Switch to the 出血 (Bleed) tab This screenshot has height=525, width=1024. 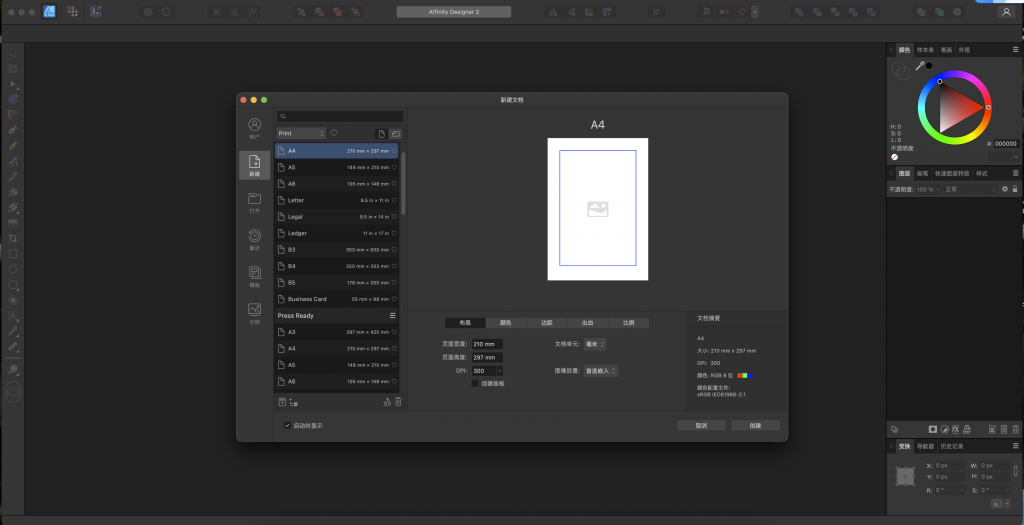588,323
